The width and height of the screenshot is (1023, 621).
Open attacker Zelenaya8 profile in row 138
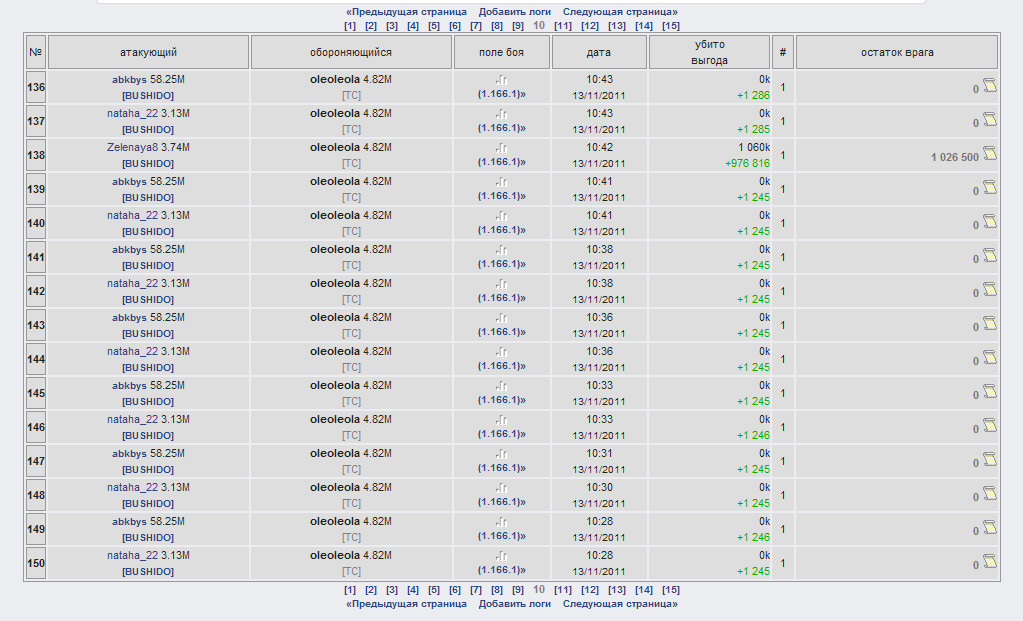pyautogui.click(x=133, y=147)
